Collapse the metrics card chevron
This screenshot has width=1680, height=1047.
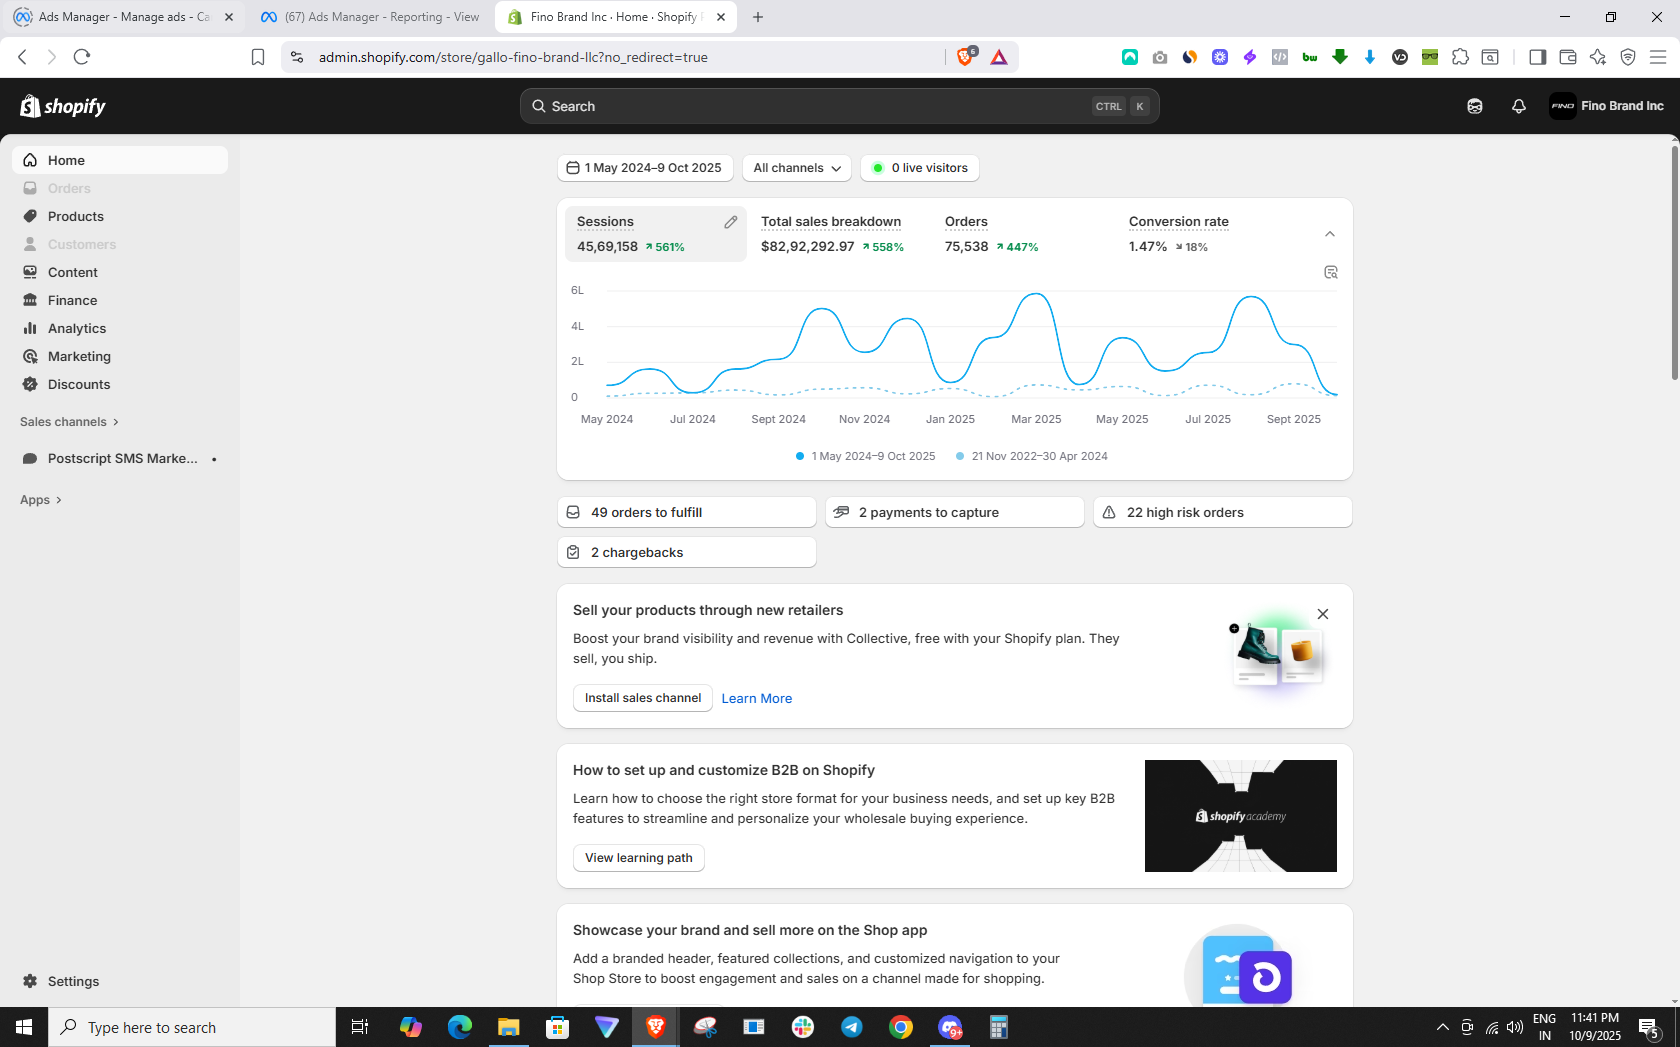point(1330,234)
